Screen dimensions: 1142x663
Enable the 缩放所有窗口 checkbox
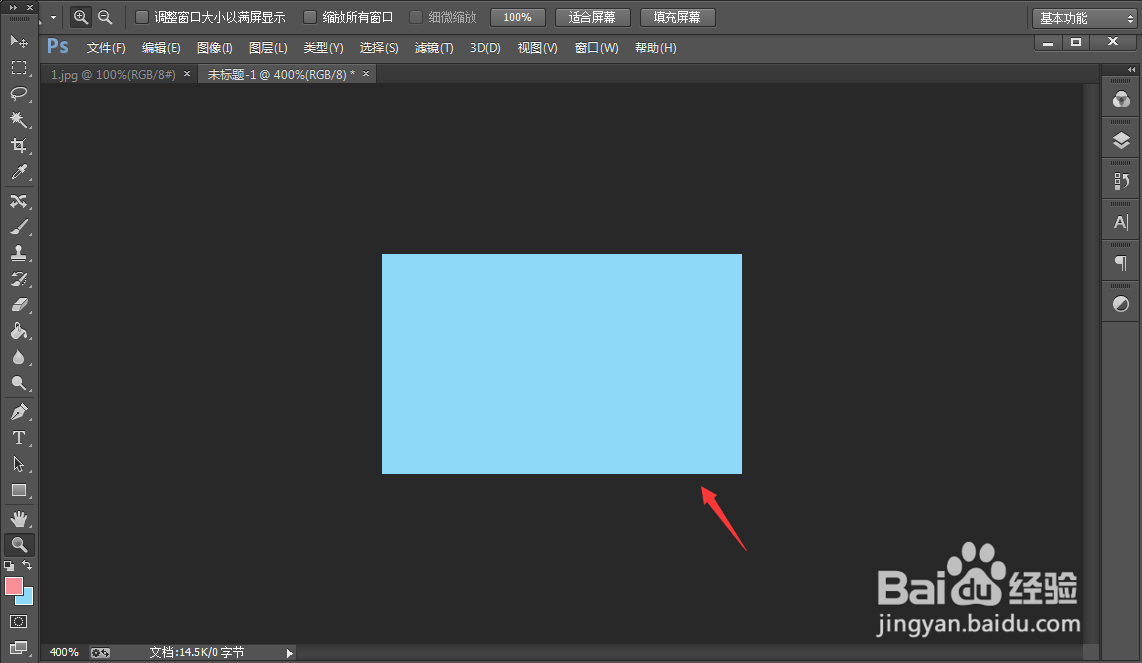[x=310, y=16]
